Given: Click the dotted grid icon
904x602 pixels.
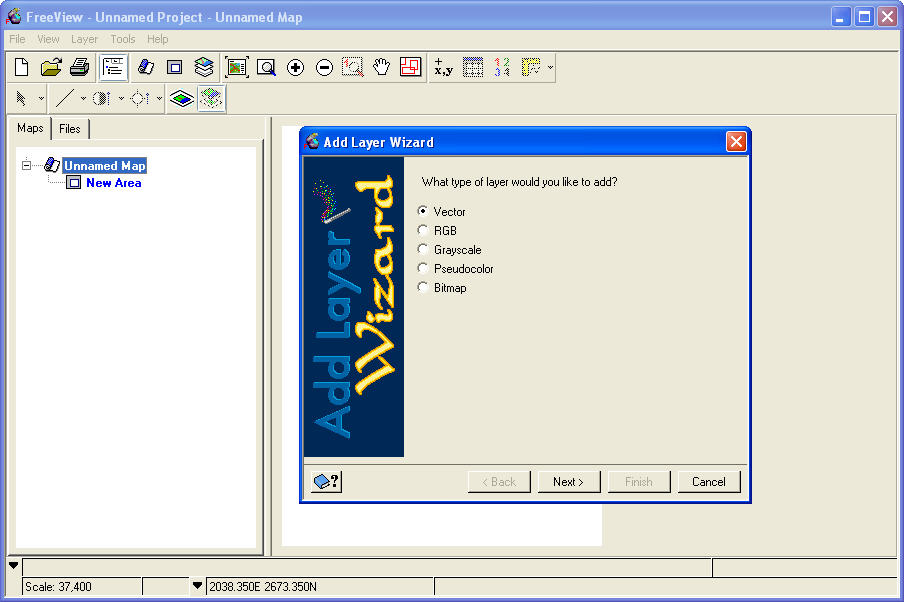Looking at the screenshot, I should [473, 67].
